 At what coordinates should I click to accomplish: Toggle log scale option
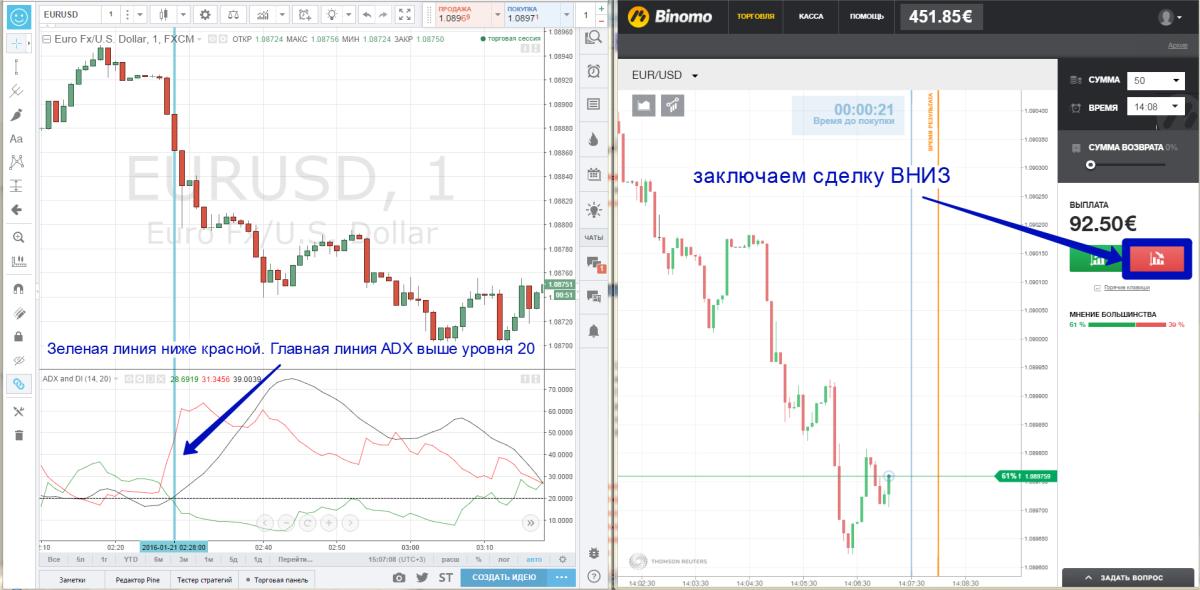pos(505,560)
